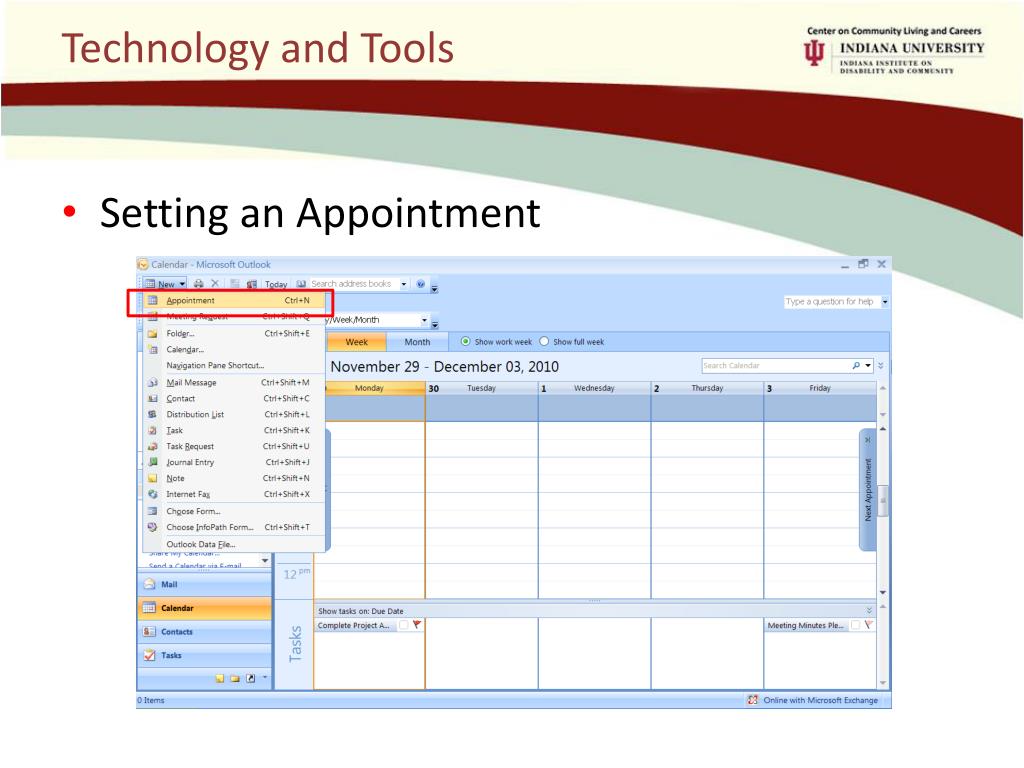Viewport: 1024px width, 768px height.
Task: Expand the search query builder chevron
Action: (880, 366)
